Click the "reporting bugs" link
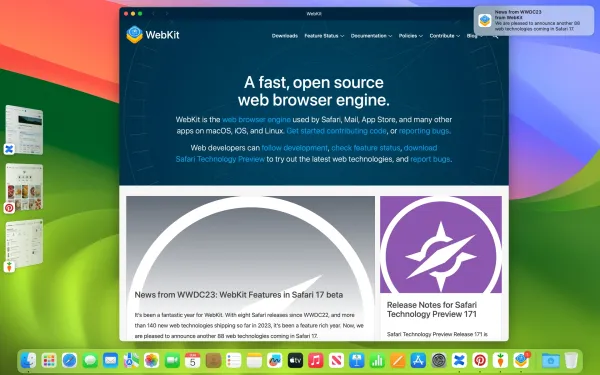This screenshot has height=375, width=600. (x=424, y=131)
